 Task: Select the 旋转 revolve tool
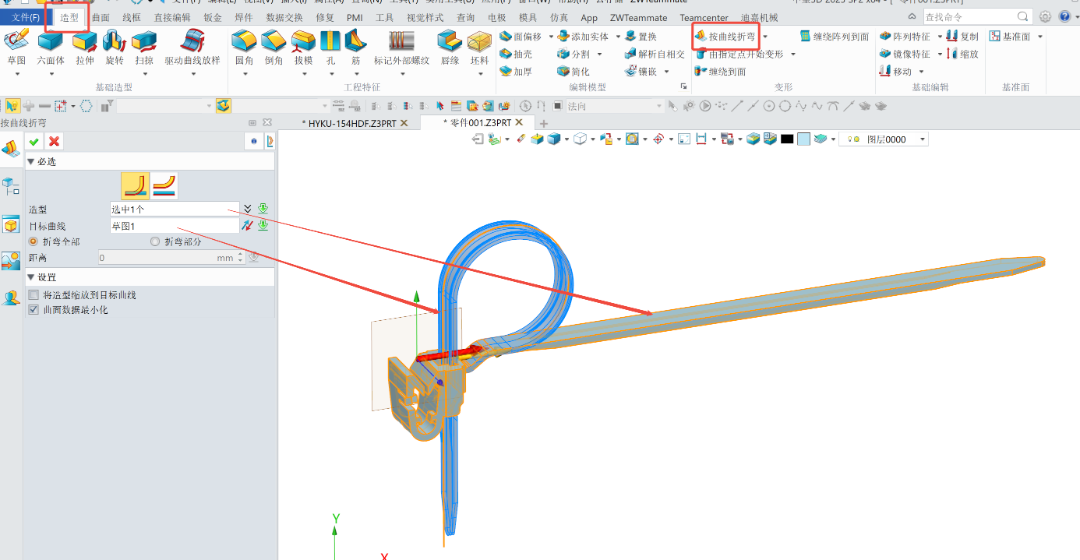coord(114,47)
